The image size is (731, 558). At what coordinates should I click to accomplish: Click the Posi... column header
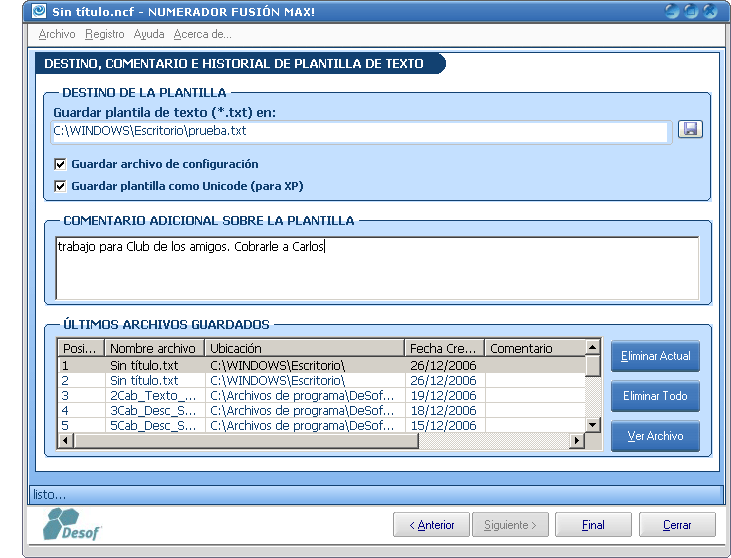(81, 348)
